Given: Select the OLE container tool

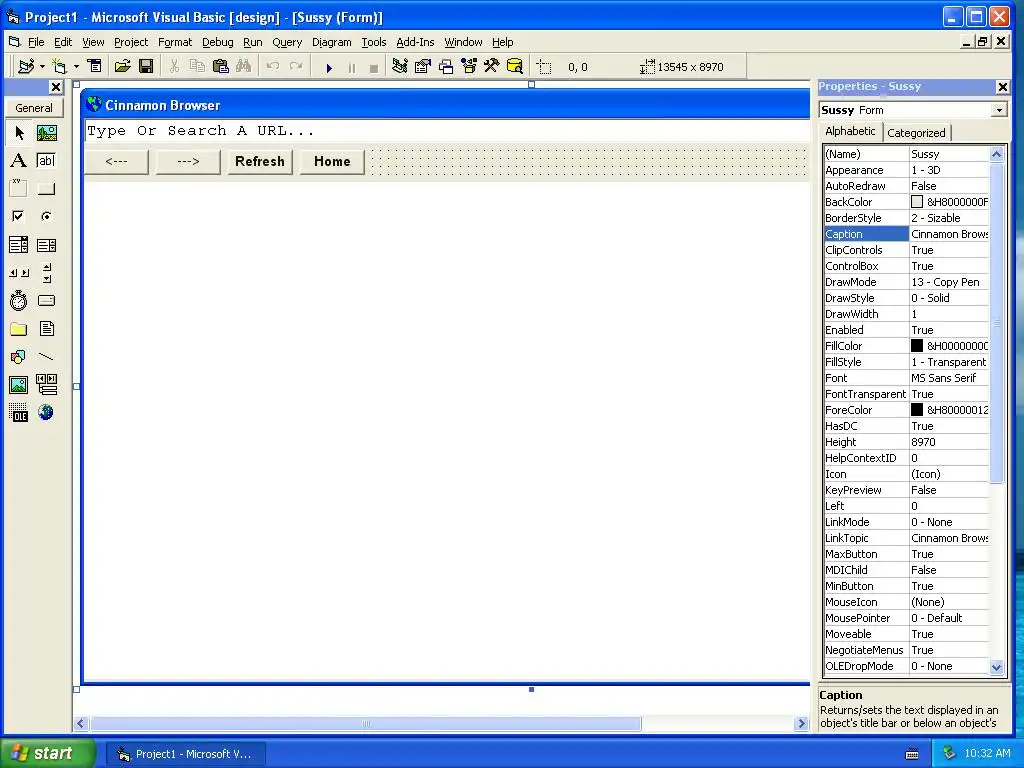Looking at the screenshot, I should tap(18, 413).
